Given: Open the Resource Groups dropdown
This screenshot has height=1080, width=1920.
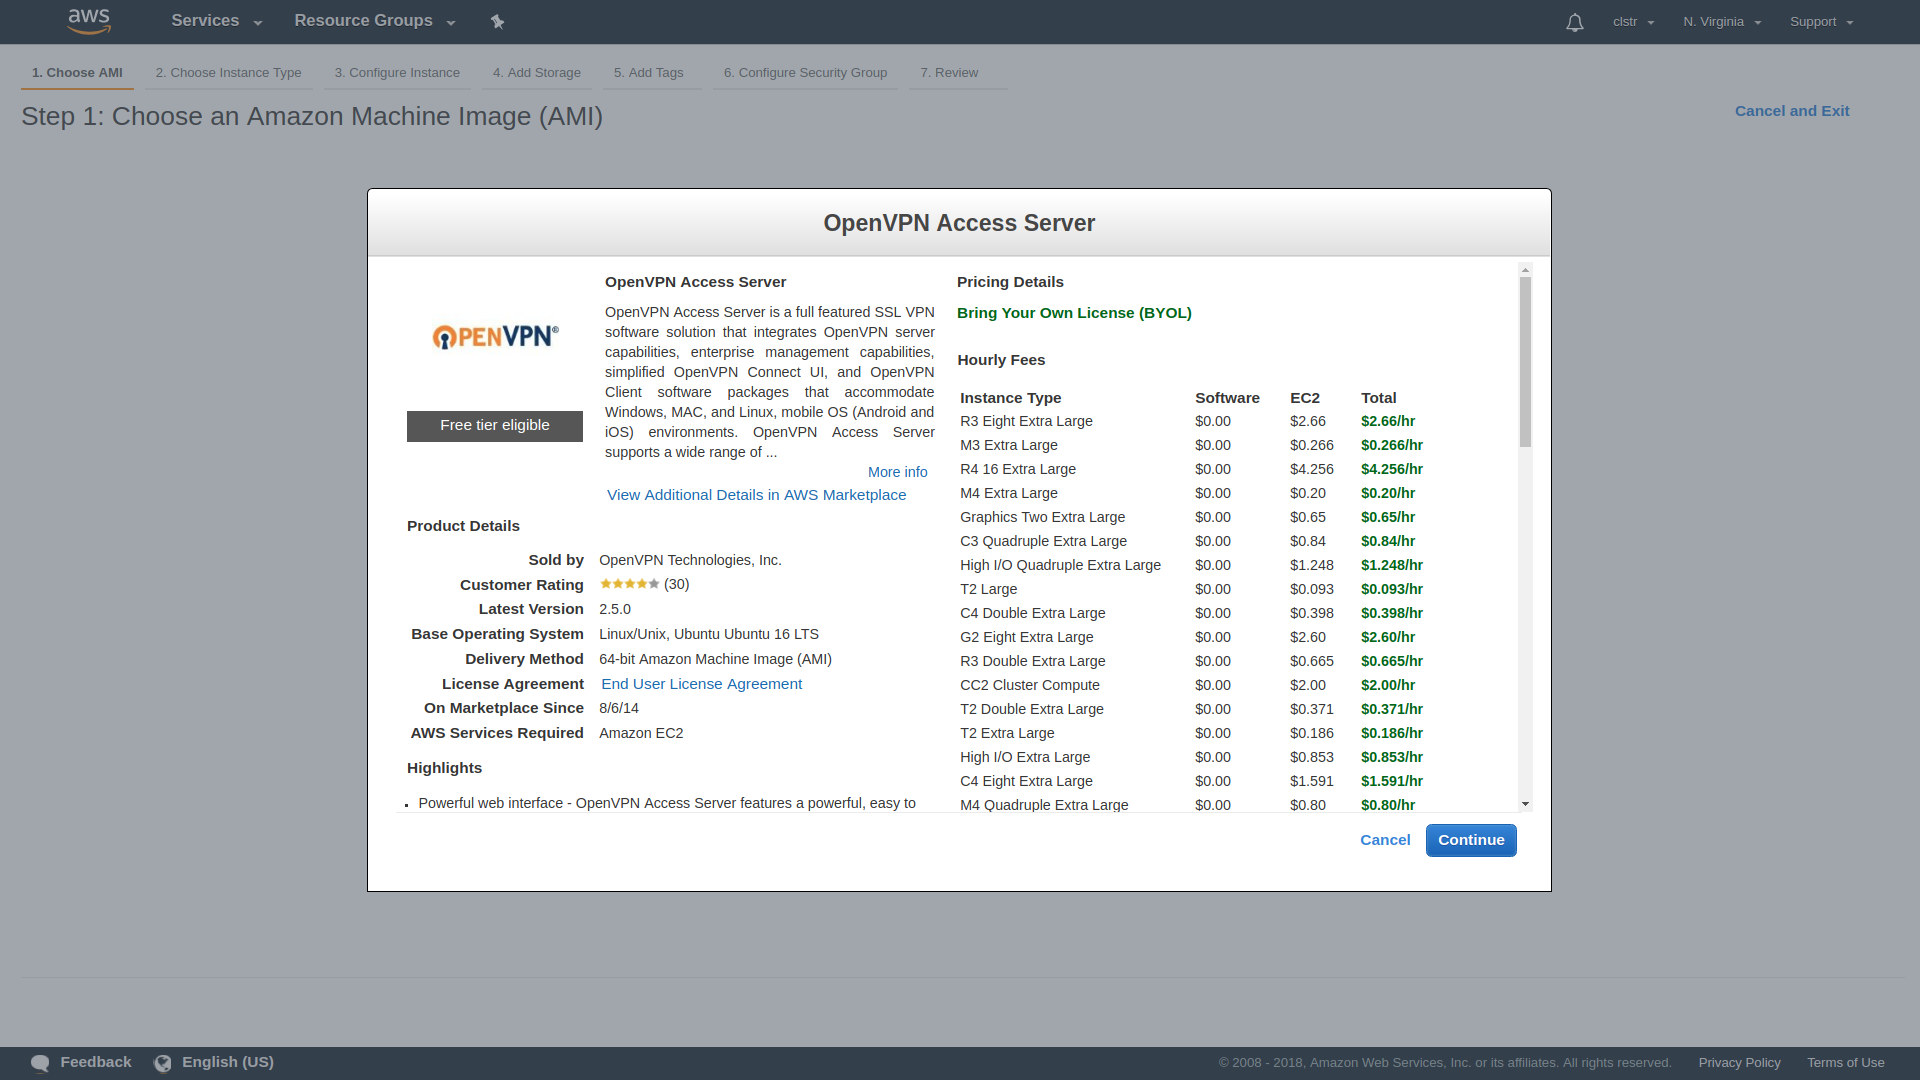Looking at the screenshot, I should coord(374,21).
